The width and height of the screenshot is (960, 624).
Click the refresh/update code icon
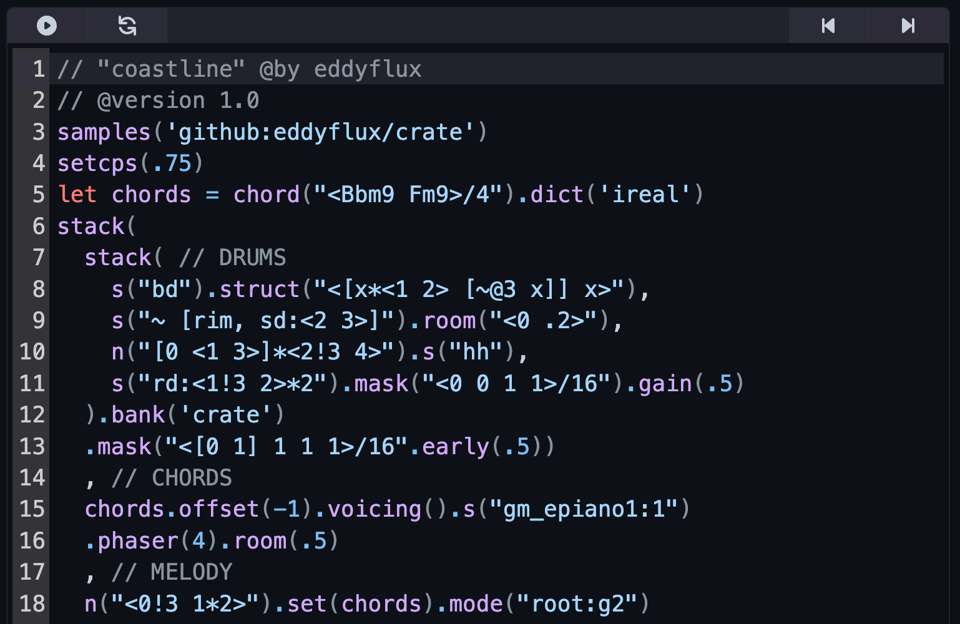[127, 26]
